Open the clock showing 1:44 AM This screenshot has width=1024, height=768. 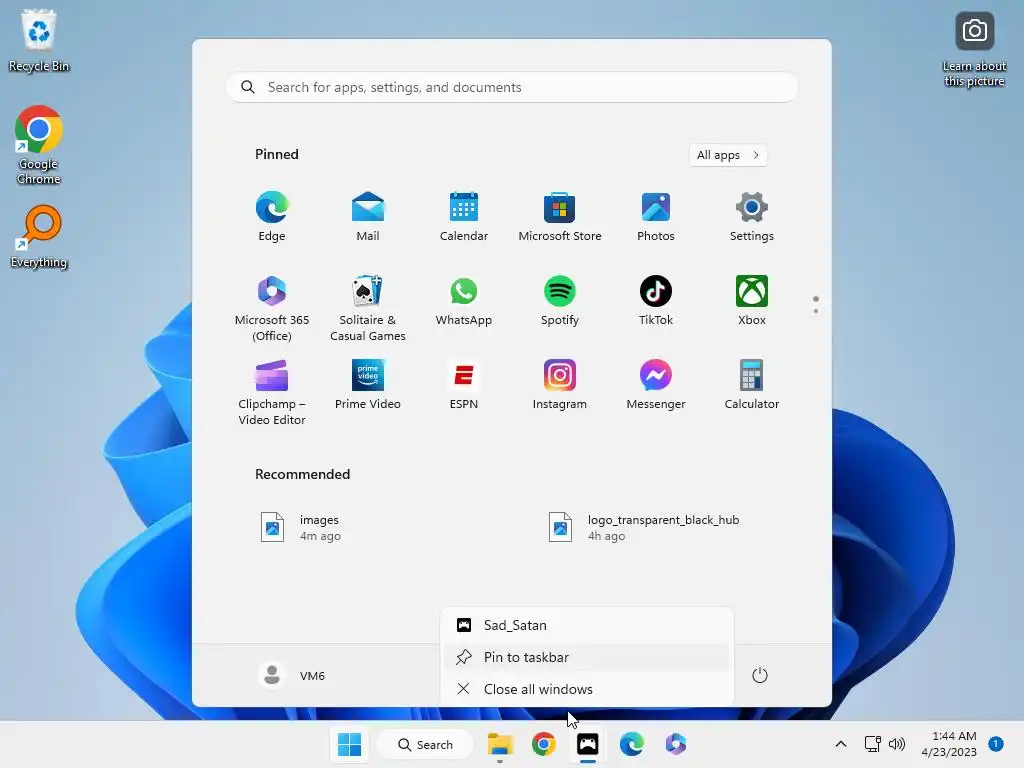949,744
